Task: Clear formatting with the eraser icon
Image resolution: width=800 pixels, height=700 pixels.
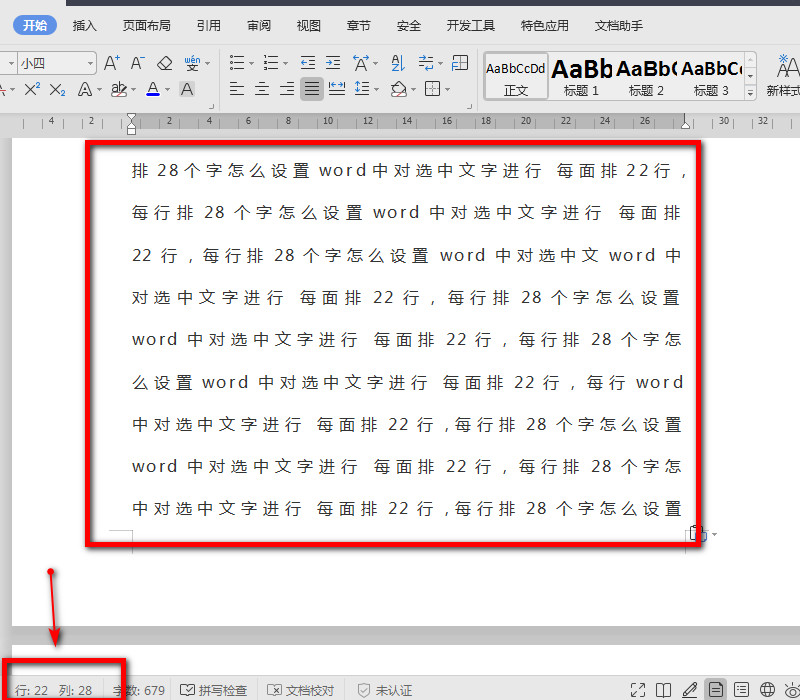Action: coord(164,63)
